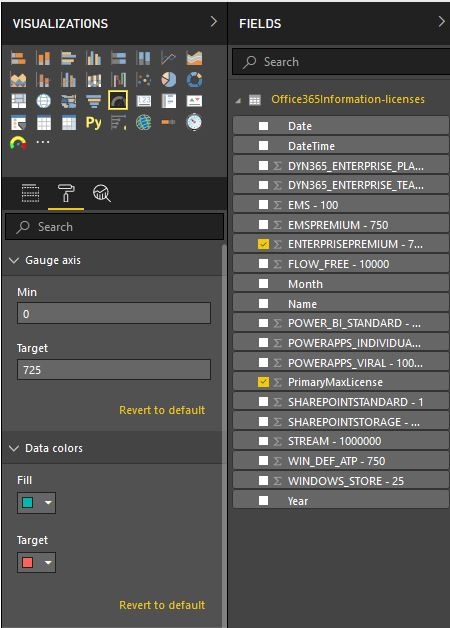
Task: Select the clustered column chart visual
Action: (94, 58)
